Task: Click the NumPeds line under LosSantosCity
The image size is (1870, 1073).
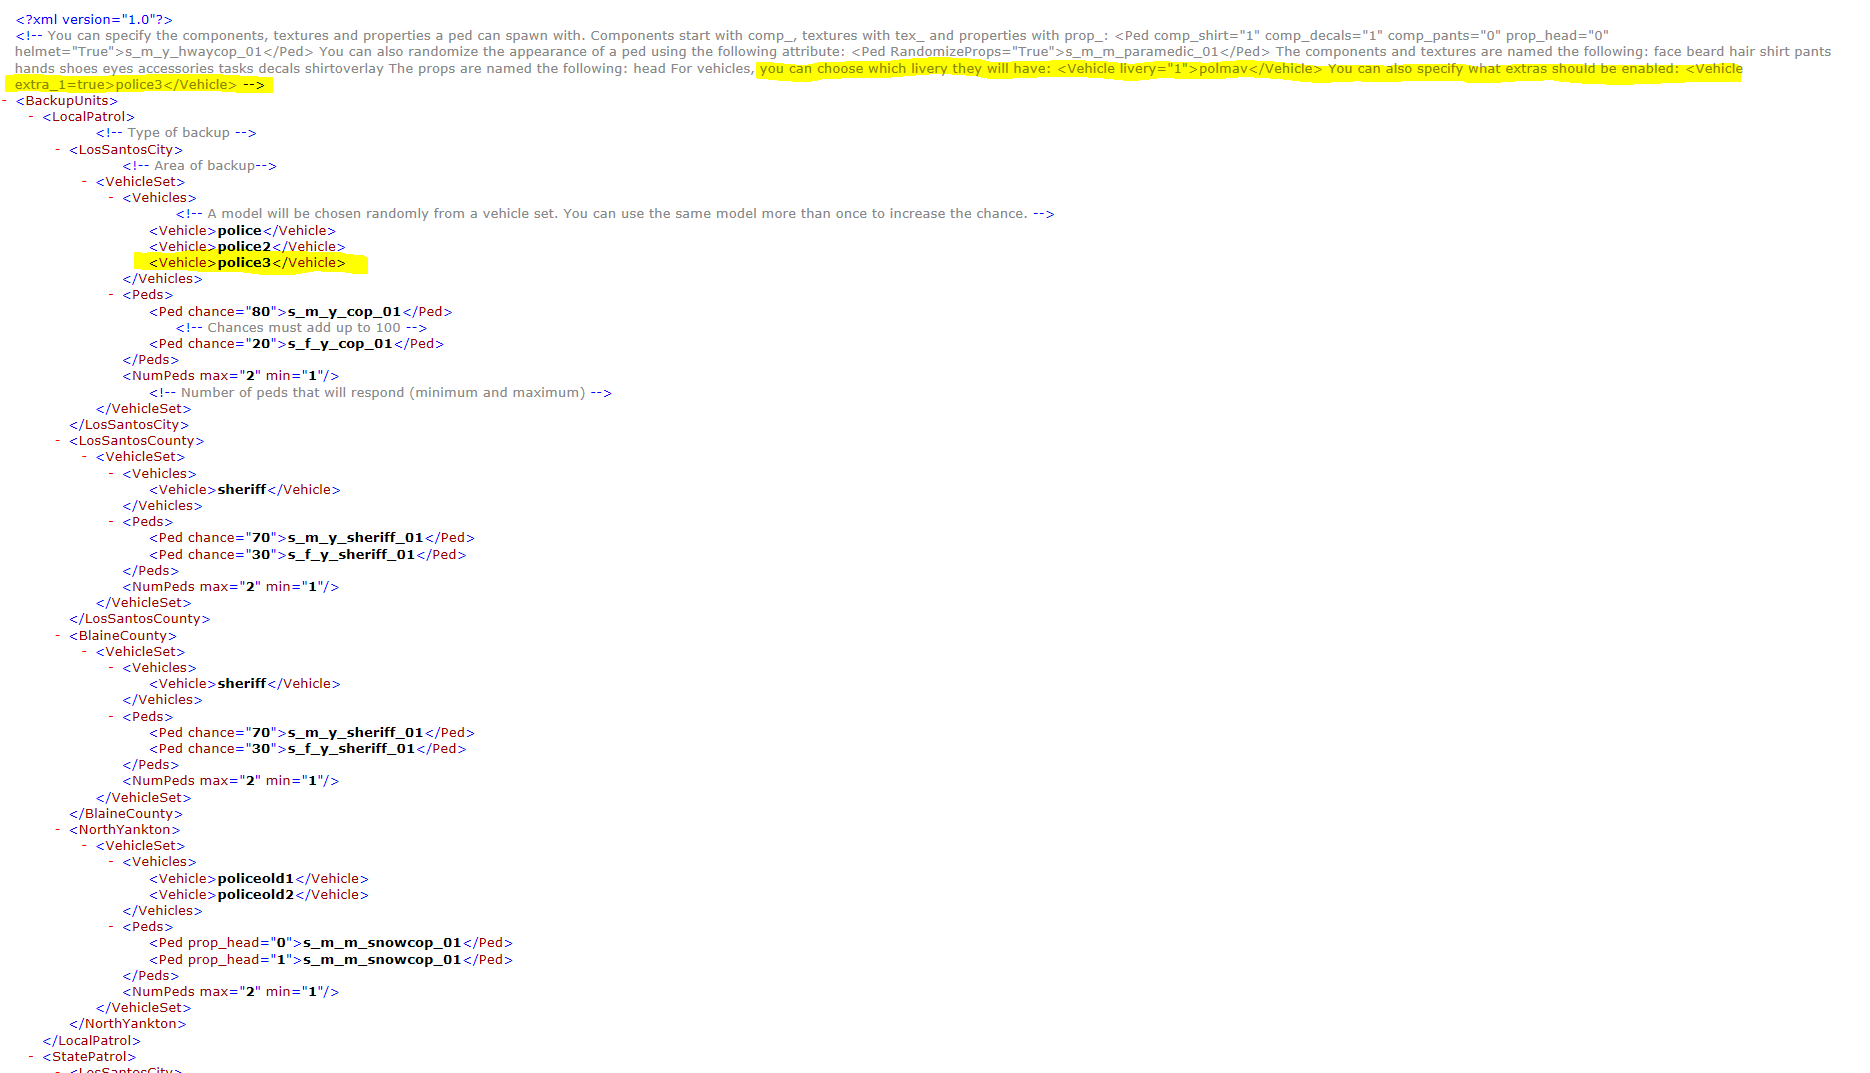Action: tap(231, 376)
